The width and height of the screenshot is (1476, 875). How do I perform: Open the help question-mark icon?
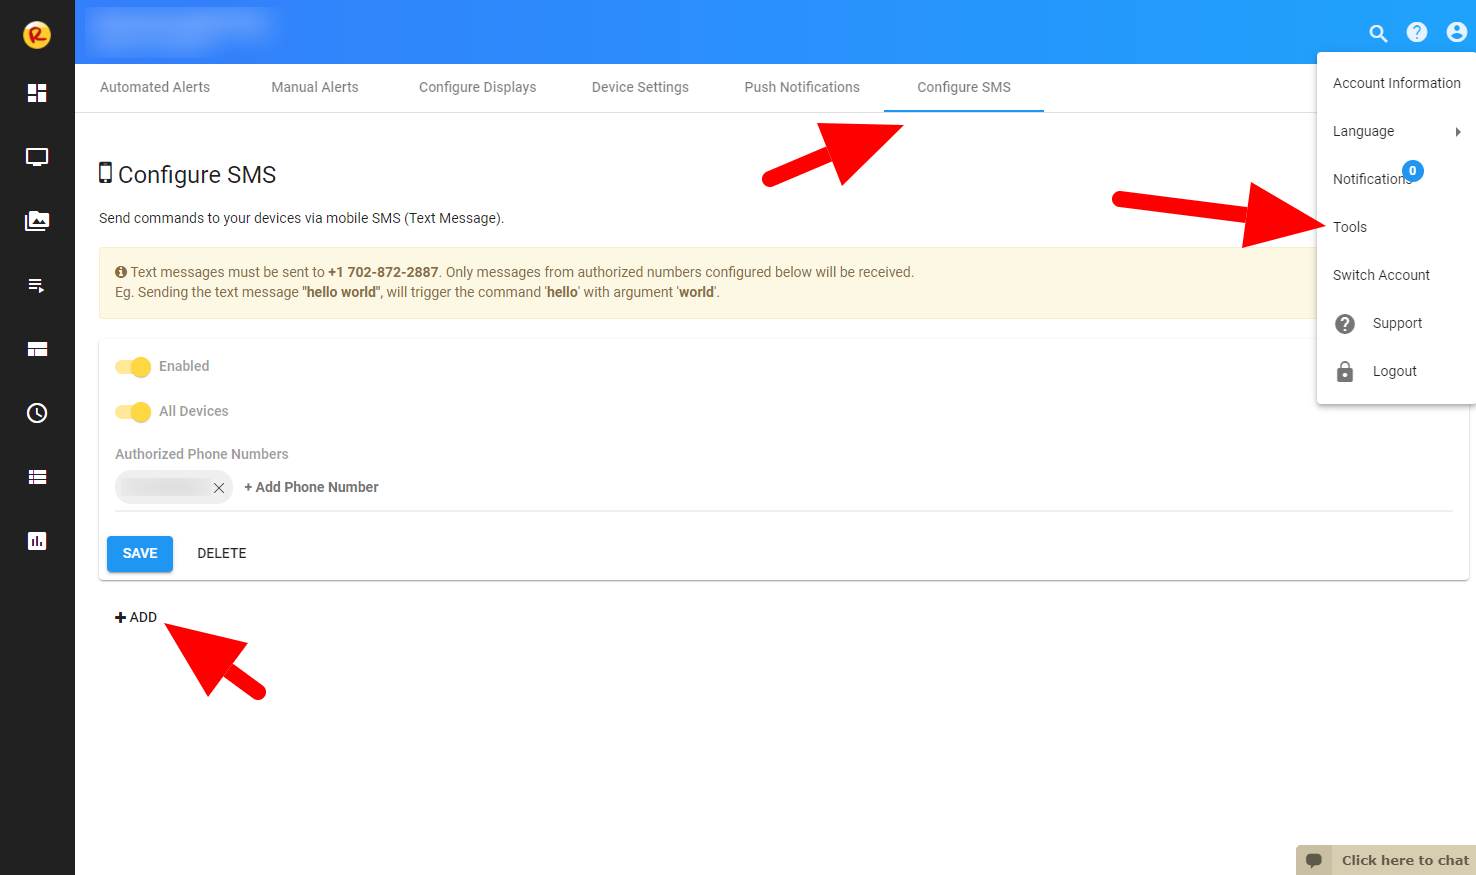(1417, 32)
